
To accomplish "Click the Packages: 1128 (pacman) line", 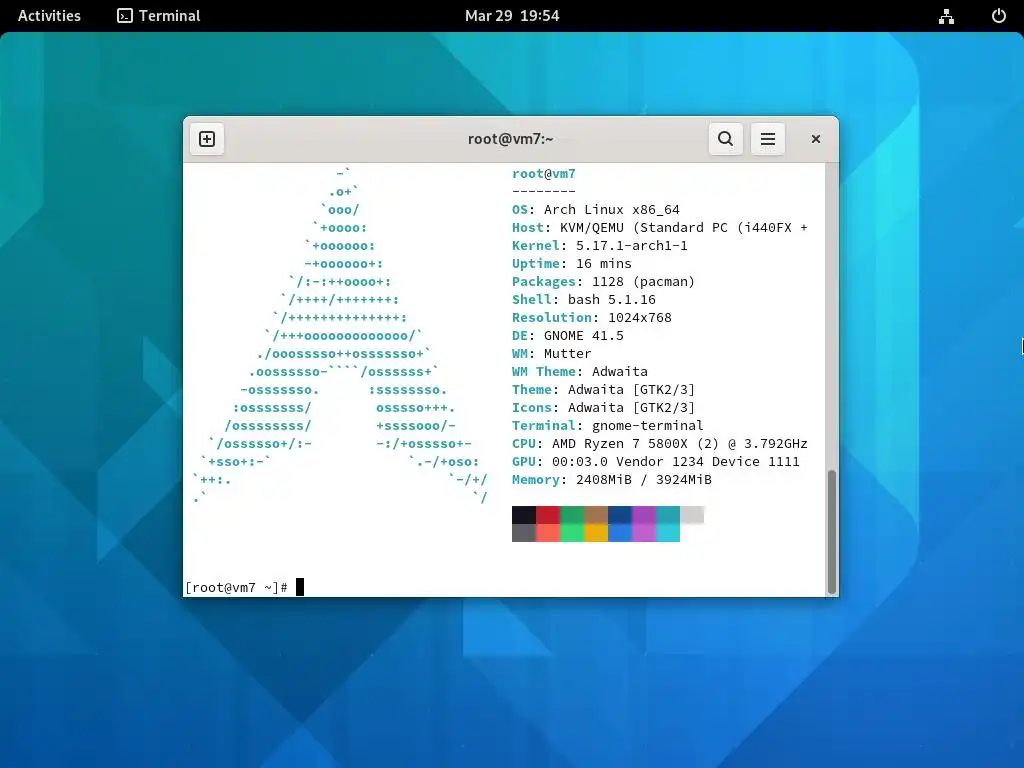I will click(x=603, y=281).
